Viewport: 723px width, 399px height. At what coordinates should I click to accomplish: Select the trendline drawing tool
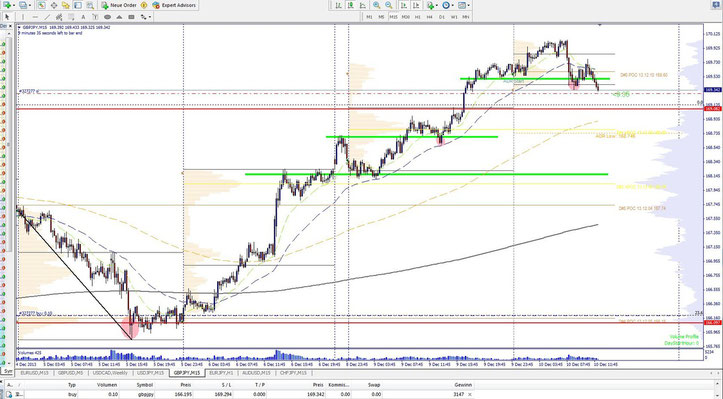(x=47, y=17)
